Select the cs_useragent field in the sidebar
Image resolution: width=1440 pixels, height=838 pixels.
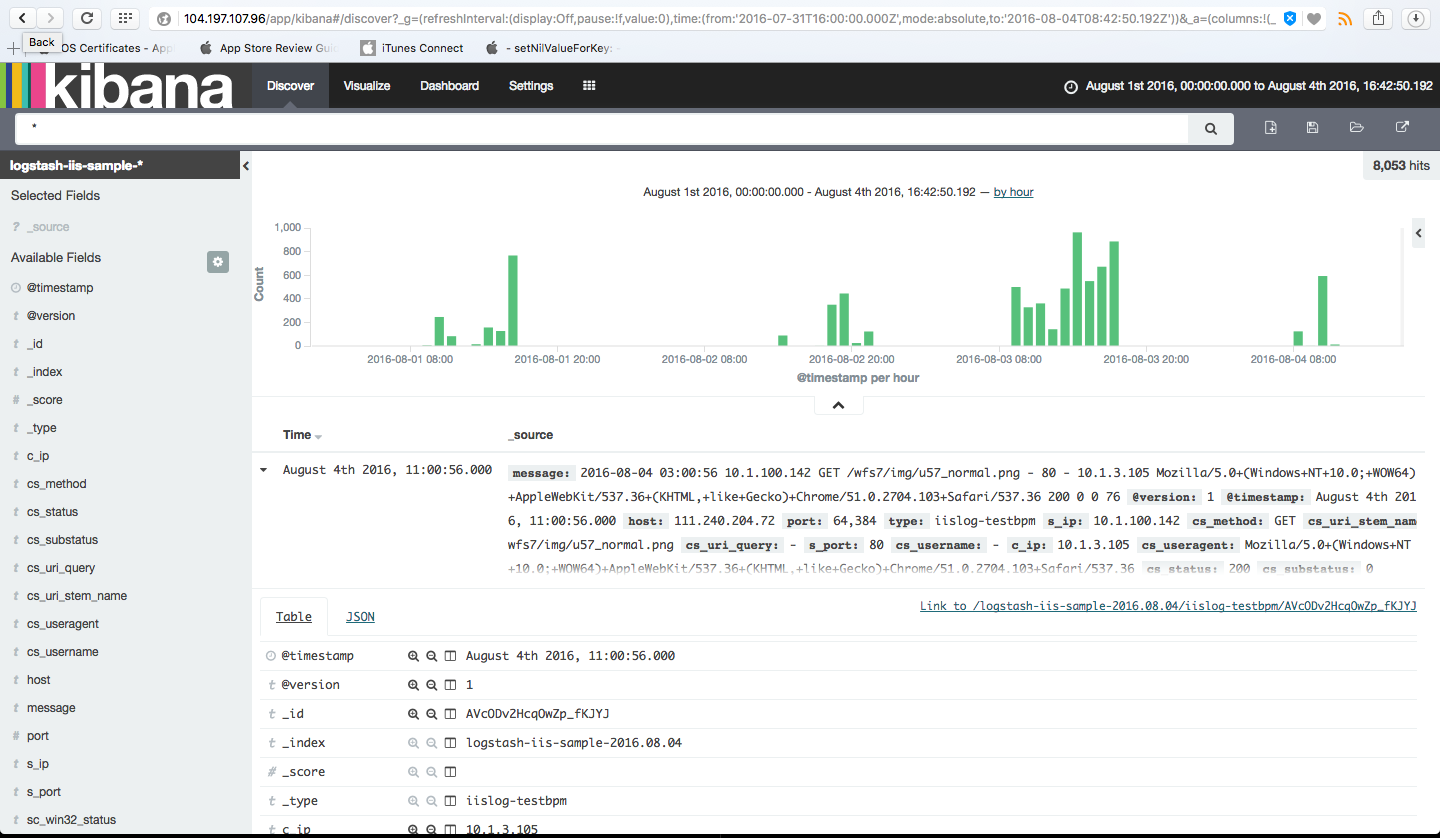[x=63, y=624]
